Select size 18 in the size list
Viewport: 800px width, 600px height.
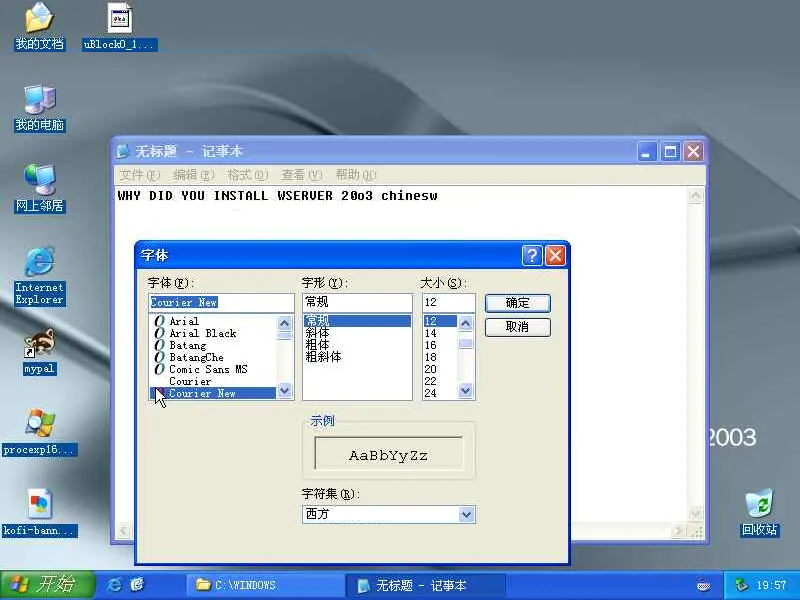pos(440,357)
